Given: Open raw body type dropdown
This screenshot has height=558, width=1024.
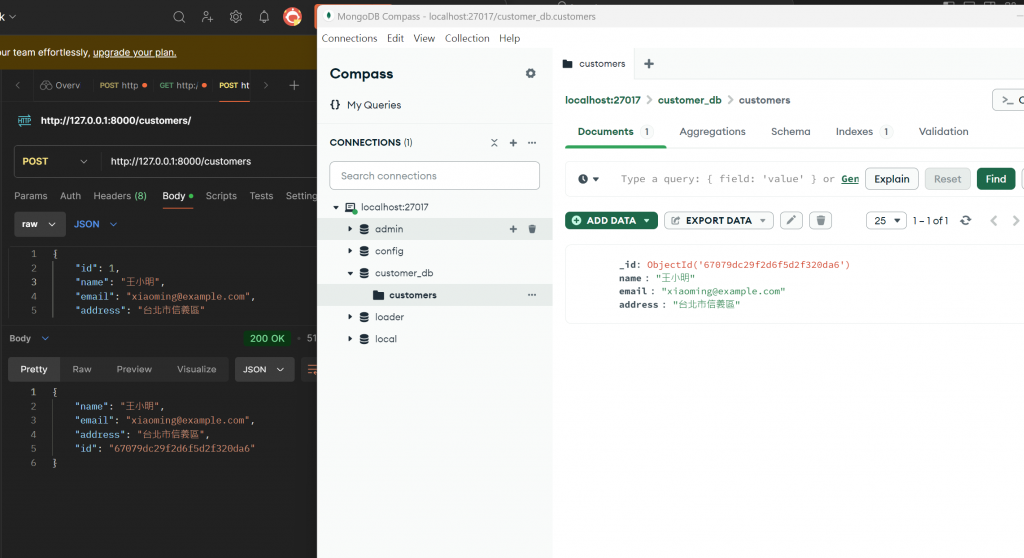Looking at the screenshot, I should tap(39, 224).
